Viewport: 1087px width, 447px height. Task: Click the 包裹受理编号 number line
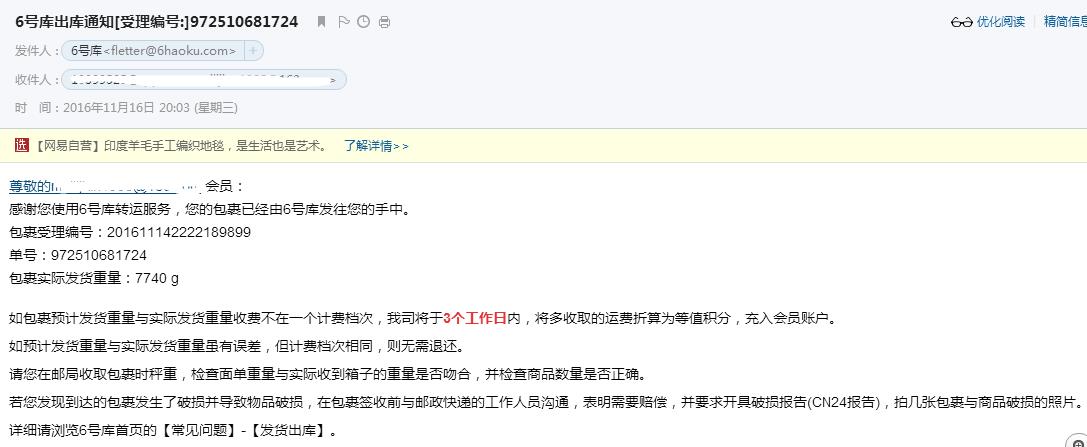(130, 232)
